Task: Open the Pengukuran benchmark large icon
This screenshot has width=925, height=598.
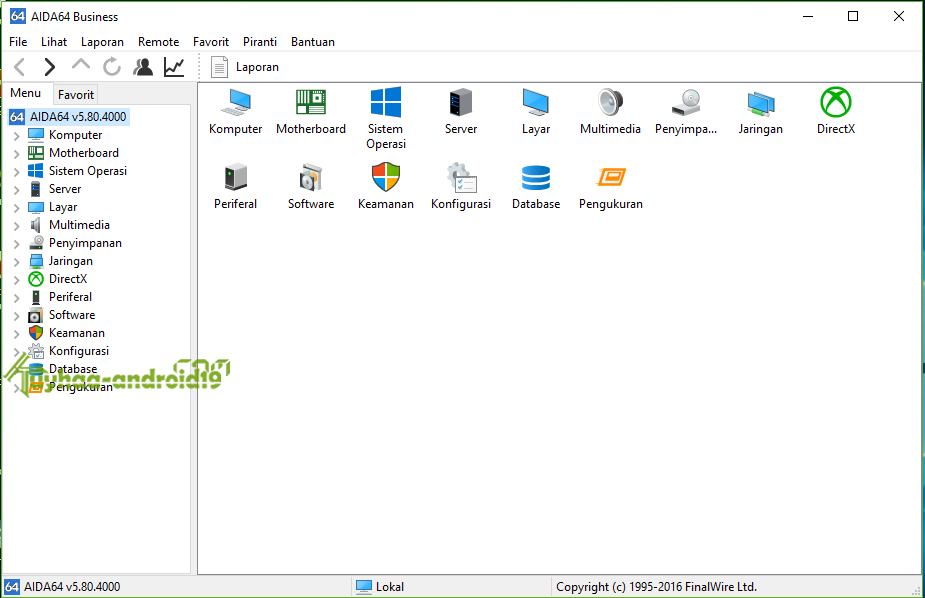Action: click(x=611, y=186)
